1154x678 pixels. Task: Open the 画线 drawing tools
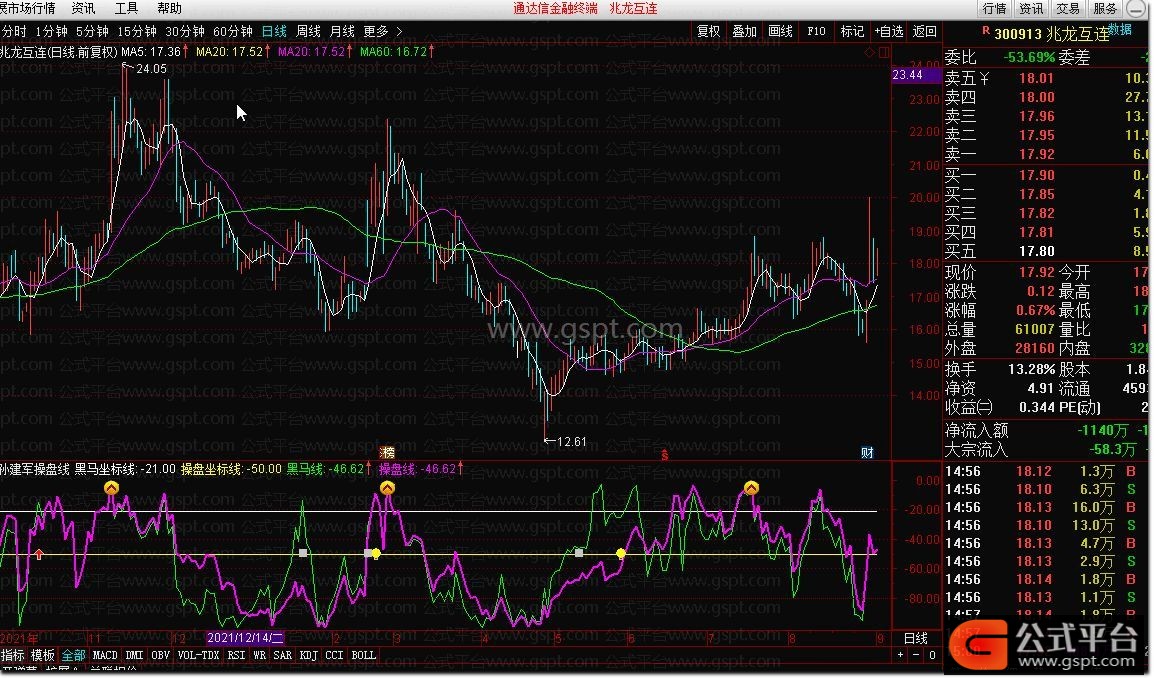click(x=780, y=31)
